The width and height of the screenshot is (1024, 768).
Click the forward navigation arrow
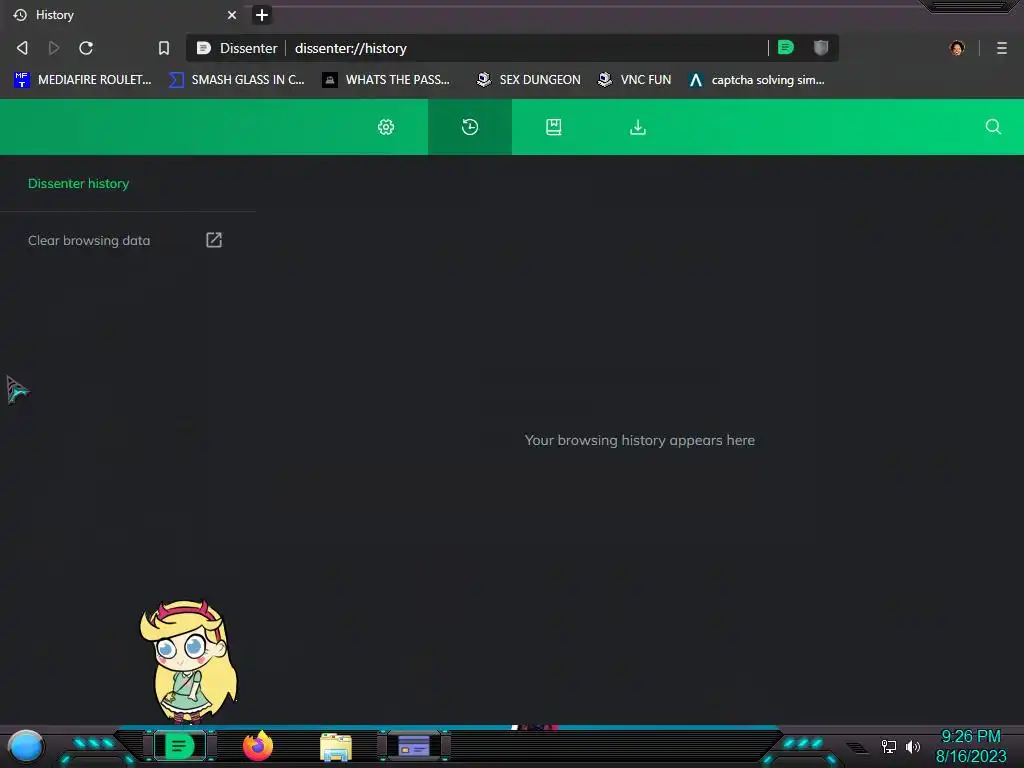(54, 48)
